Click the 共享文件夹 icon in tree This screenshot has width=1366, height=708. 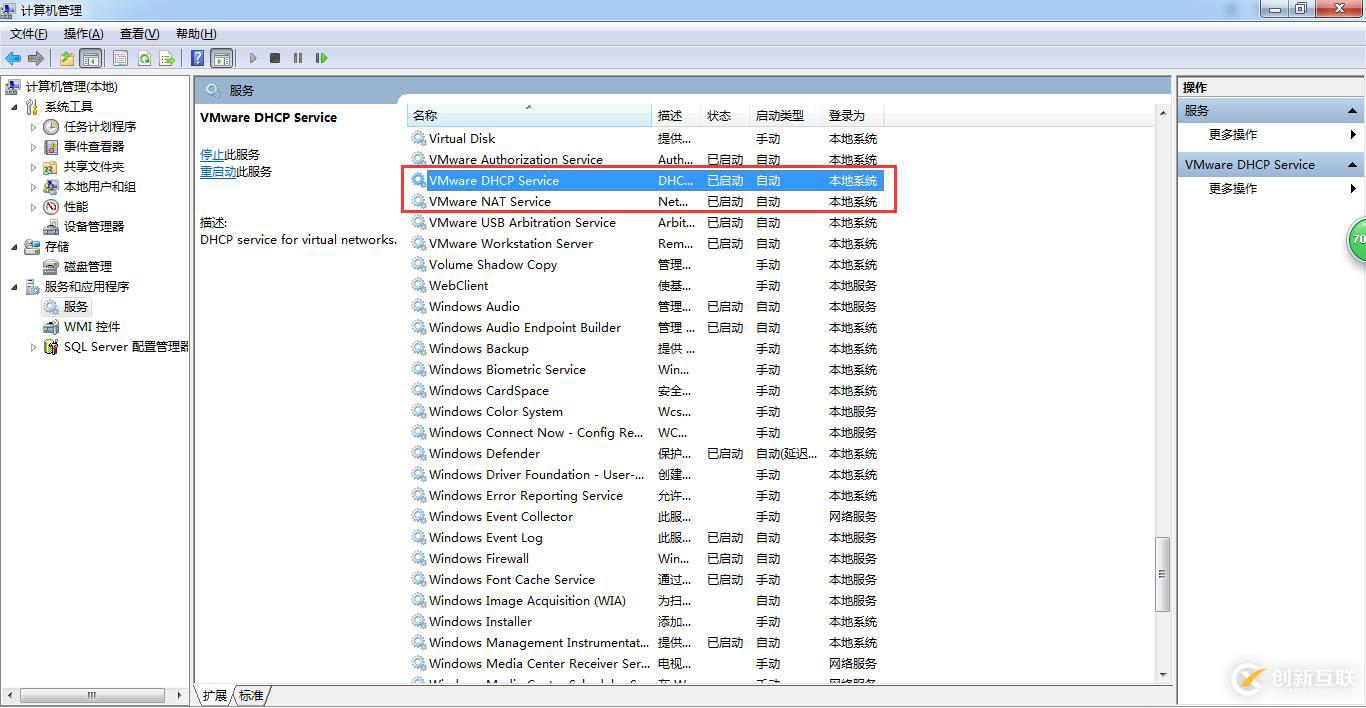(51, 167)
